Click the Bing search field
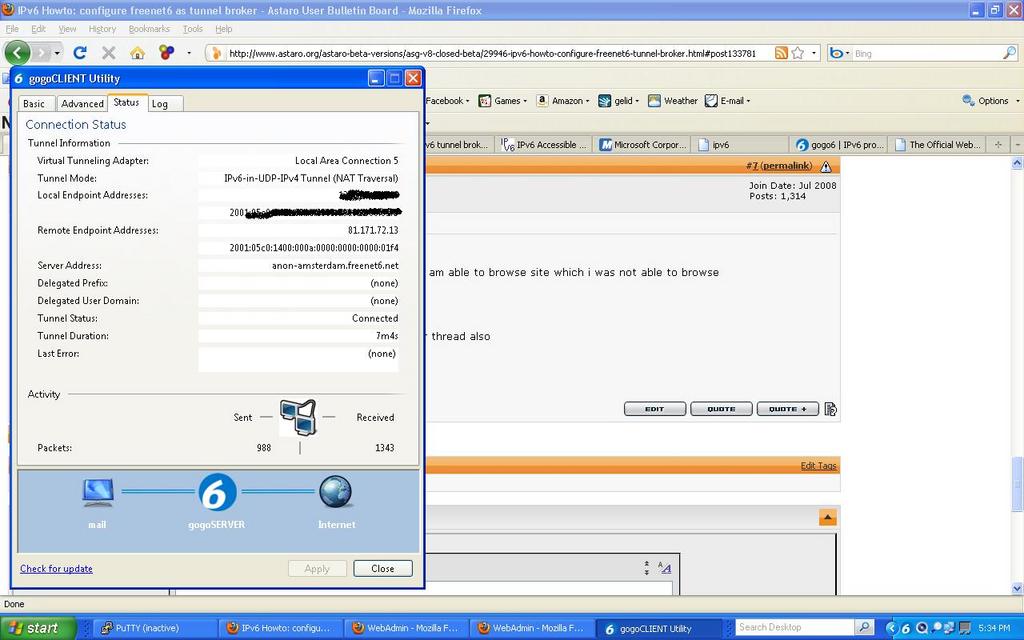 click(927, 54)
